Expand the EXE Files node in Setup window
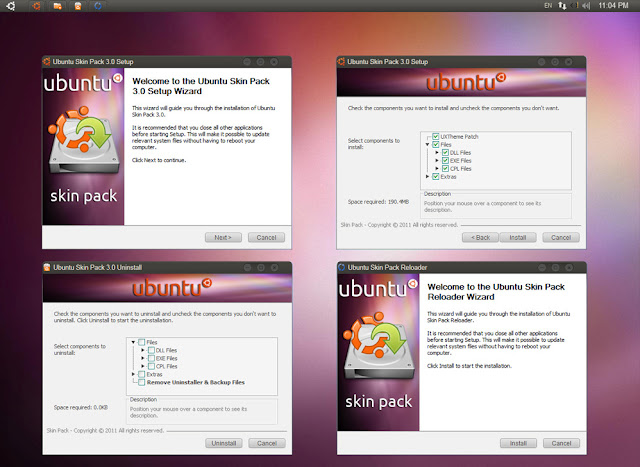Image resolution: width=640 pixels, height=467 pixels. coord(437,160)
